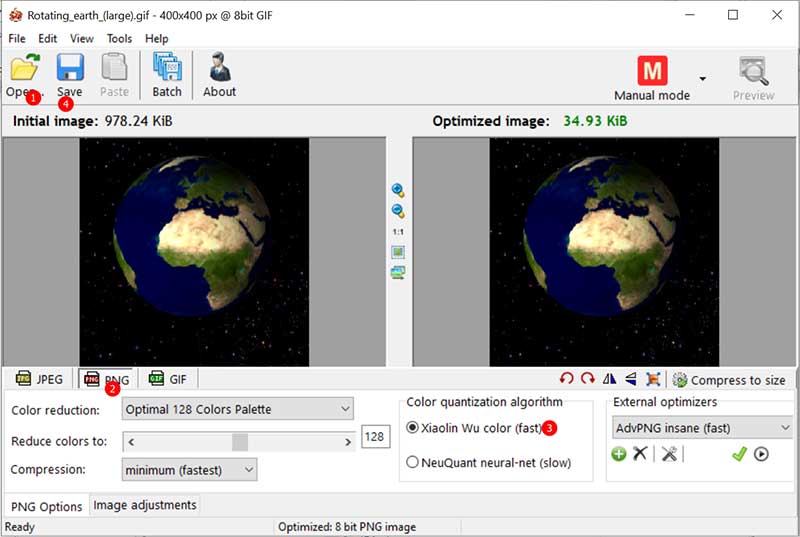
Task: Click the Open folder icon
Action: (x=25, y=67)
